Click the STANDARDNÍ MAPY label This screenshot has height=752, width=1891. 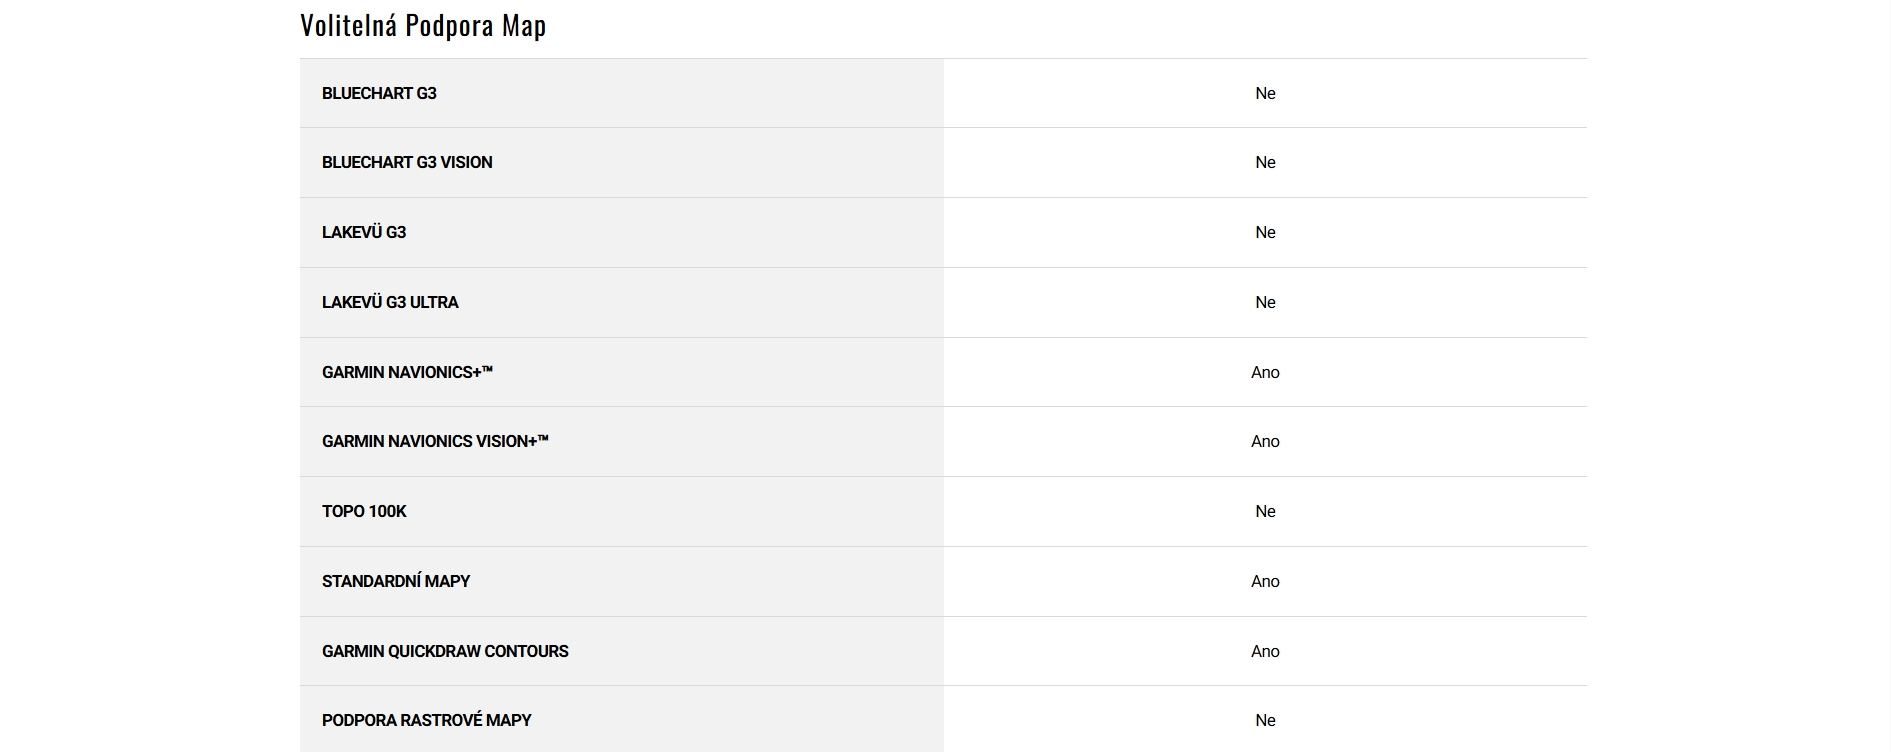point(396,581)
